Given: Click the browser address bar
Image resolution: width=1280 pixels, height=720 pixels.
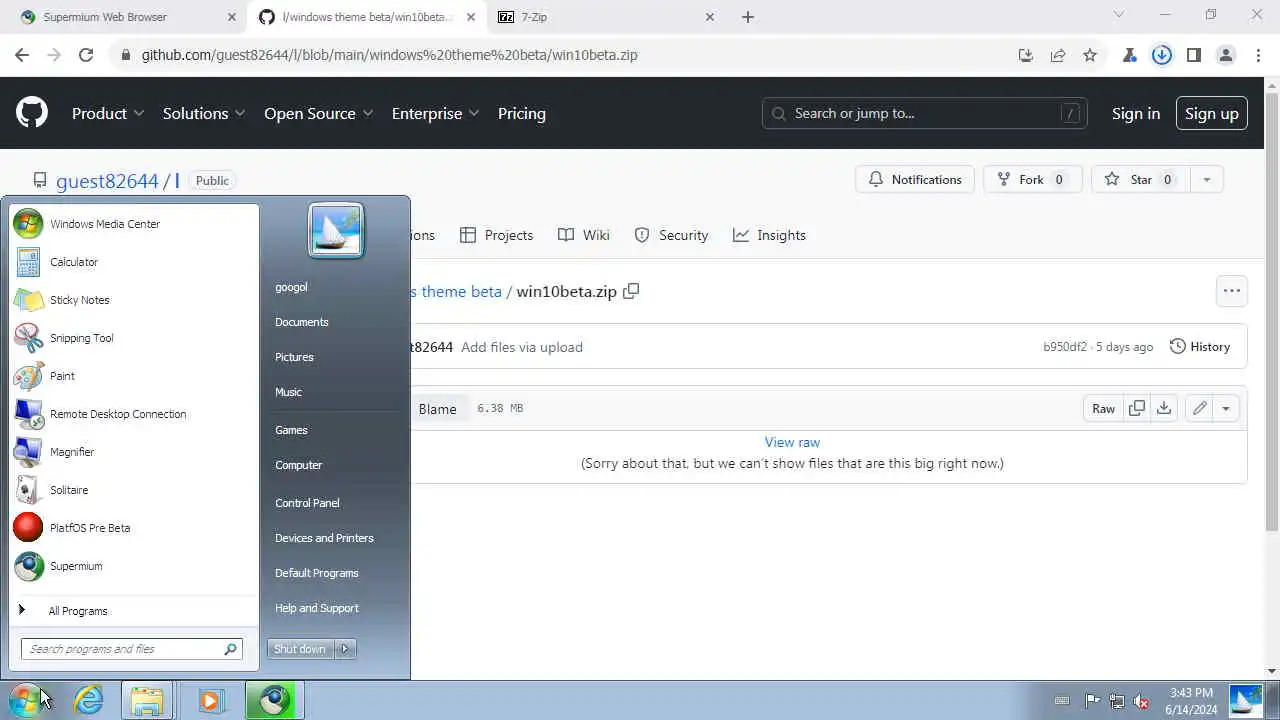Looking at the screenshot, I should pos(560,55).
